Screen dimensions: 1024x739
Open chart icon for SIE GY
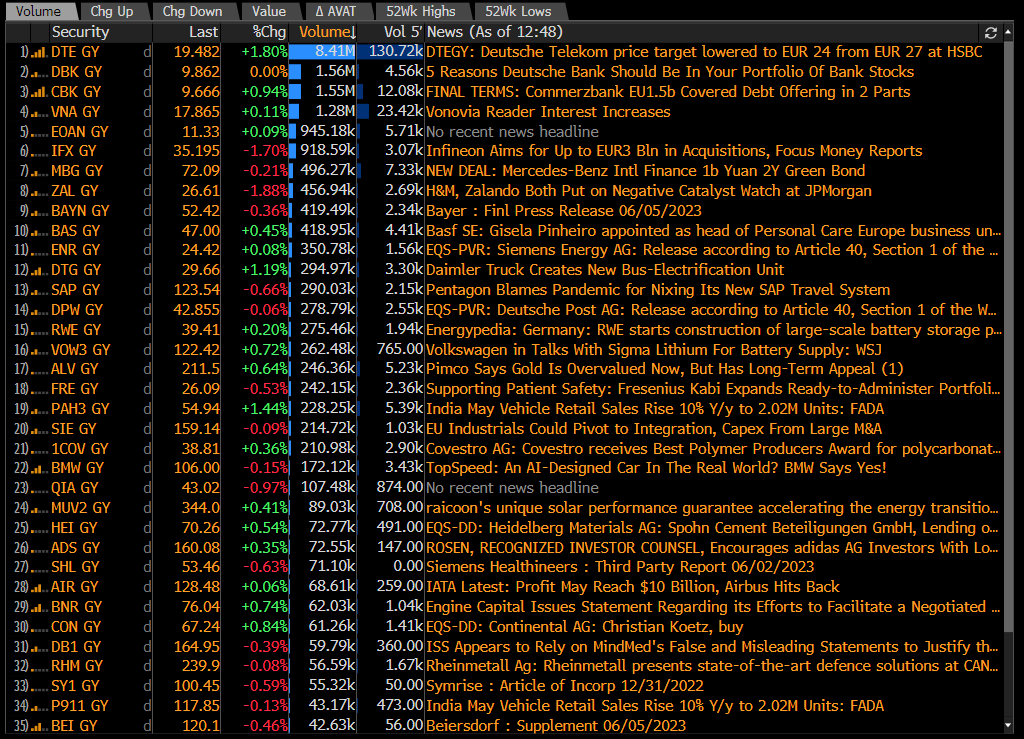39,429
